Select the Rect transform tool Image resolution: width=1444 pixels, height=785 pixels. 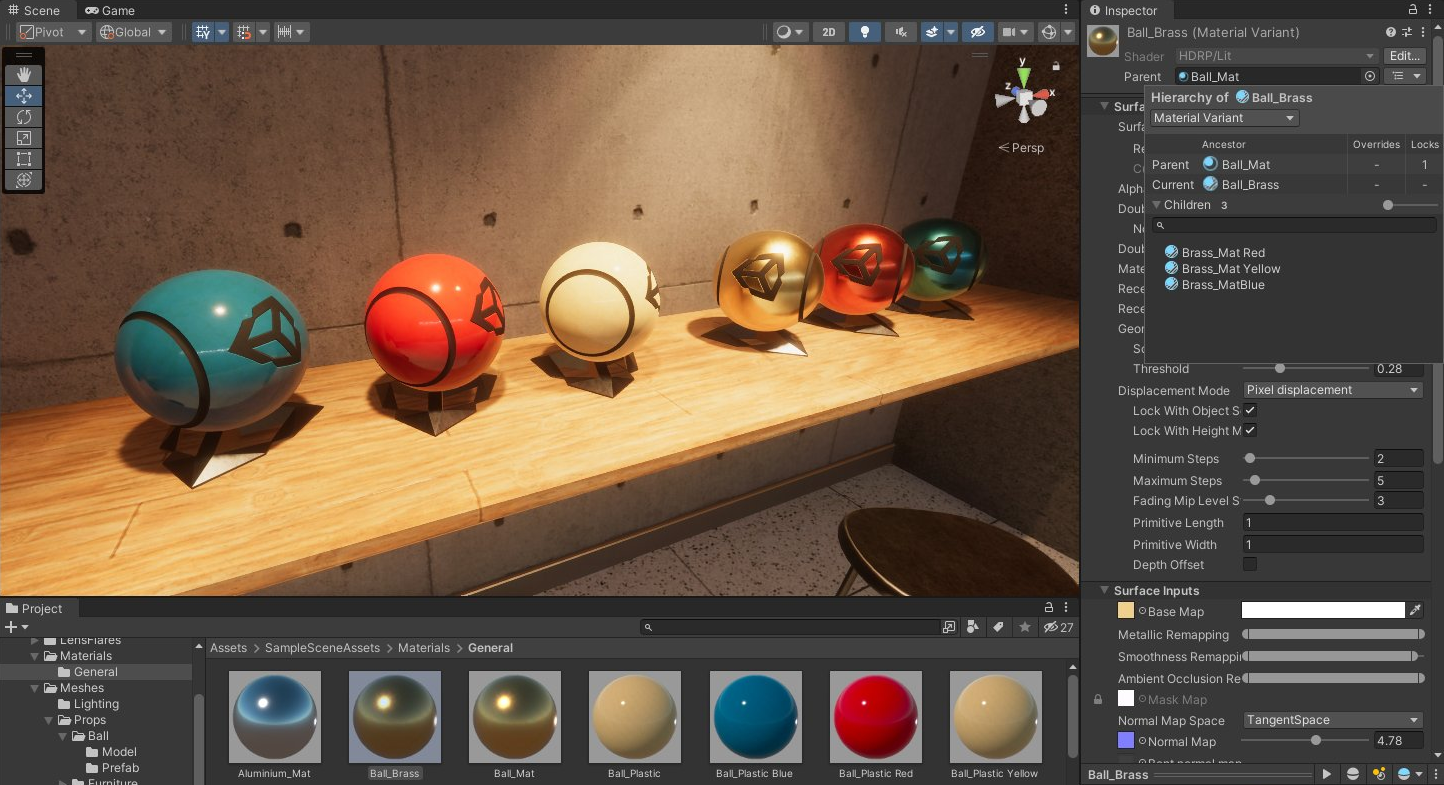[24, 159]
